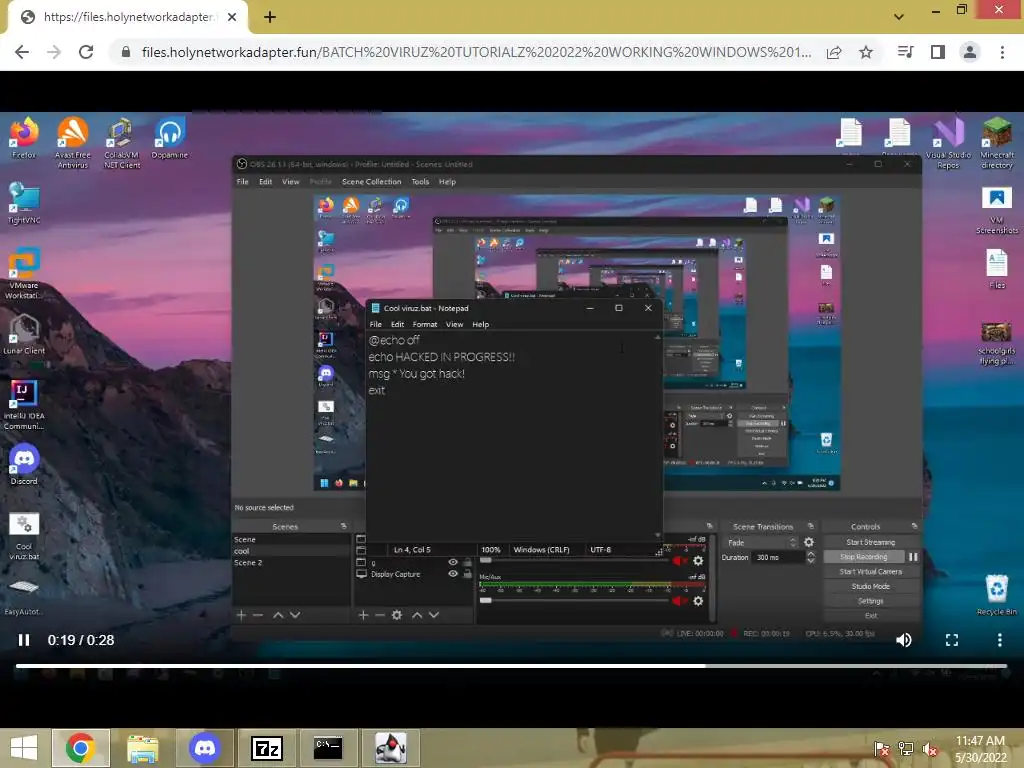Go back to the previous page
Viewport: 1024px width, 768px height.
point(22,52)
